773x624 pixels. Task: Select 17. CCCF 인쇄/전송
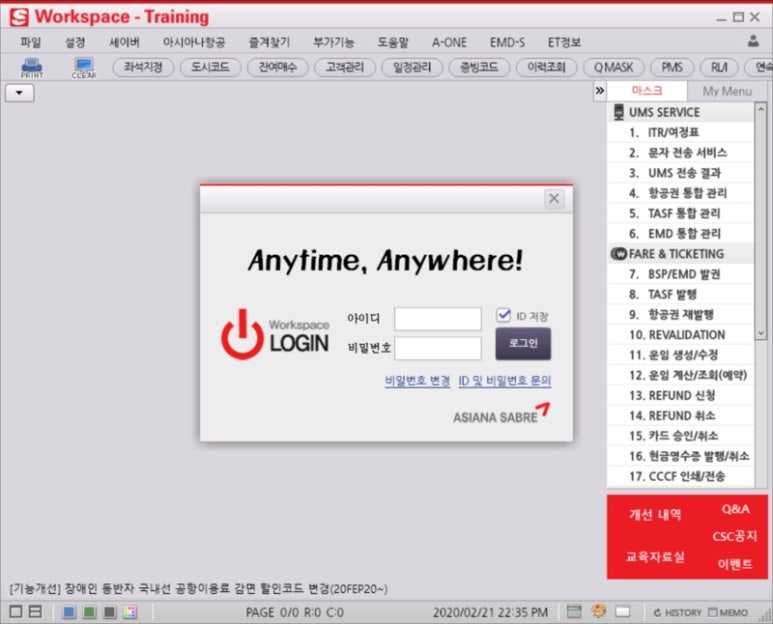pos(680,476)
